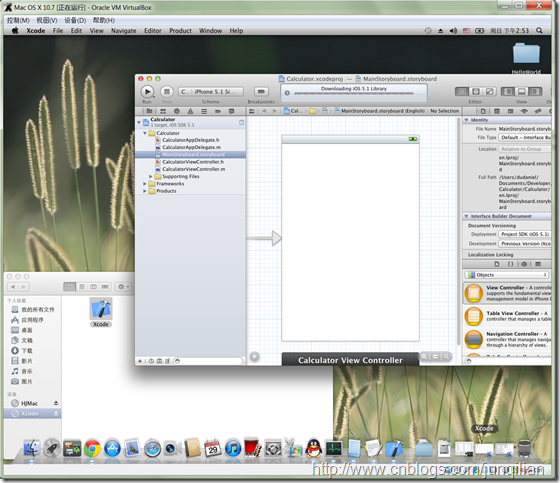Select CalculatorViewController.m file
This screenshot has width=560, height=483.
pos(193,169)
